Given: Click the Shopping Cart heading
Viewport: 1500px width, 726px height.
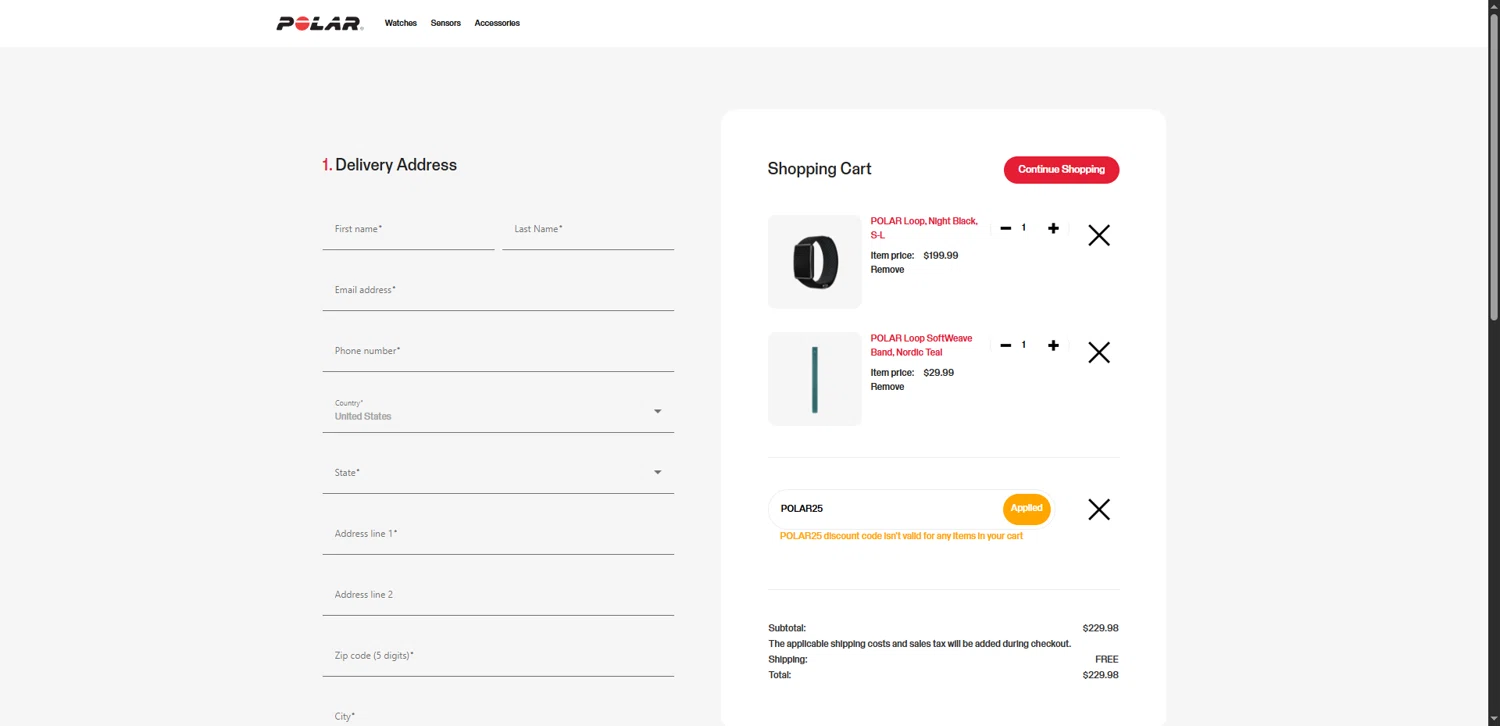Looking at the screenshot, I should tap(819, 169).
